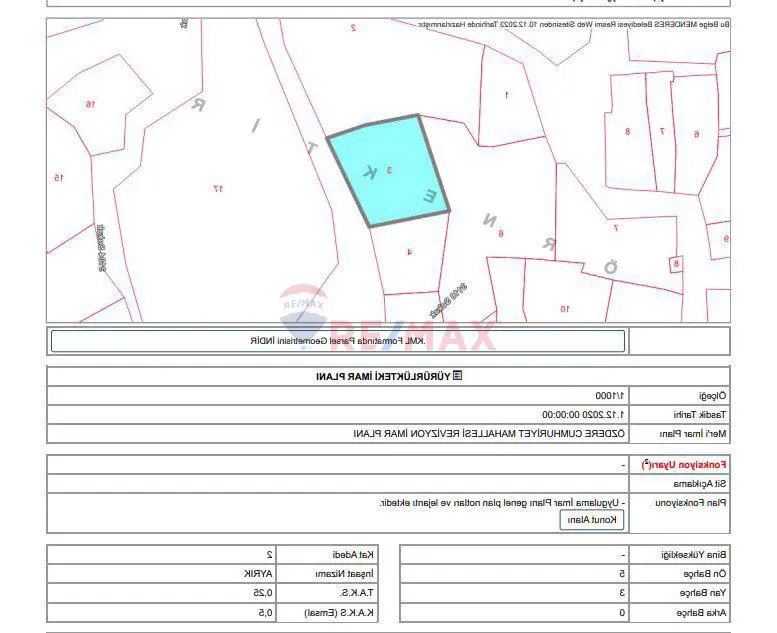Click parcel number 15 on the map
This screenshot has width=777, height=633.
58,177
